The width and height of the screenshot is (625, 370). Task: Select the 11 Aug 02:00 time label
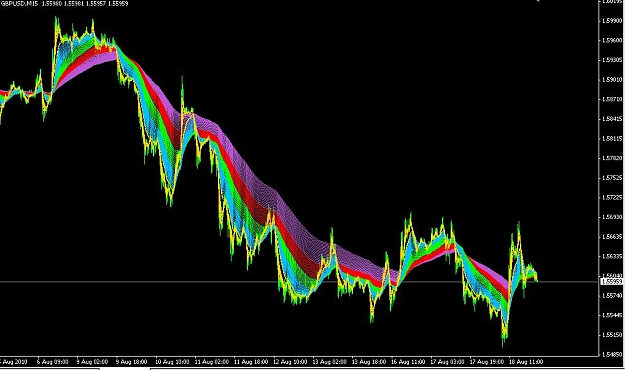point(212,362)
